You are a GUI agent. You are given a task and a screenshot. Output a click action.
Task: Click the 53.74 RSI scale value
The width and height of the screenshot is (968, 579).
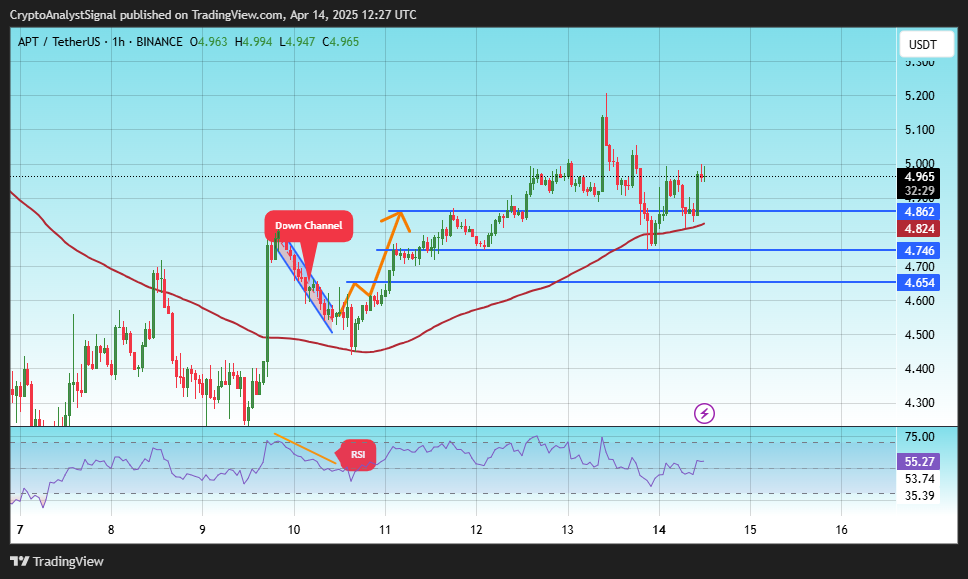919,478
